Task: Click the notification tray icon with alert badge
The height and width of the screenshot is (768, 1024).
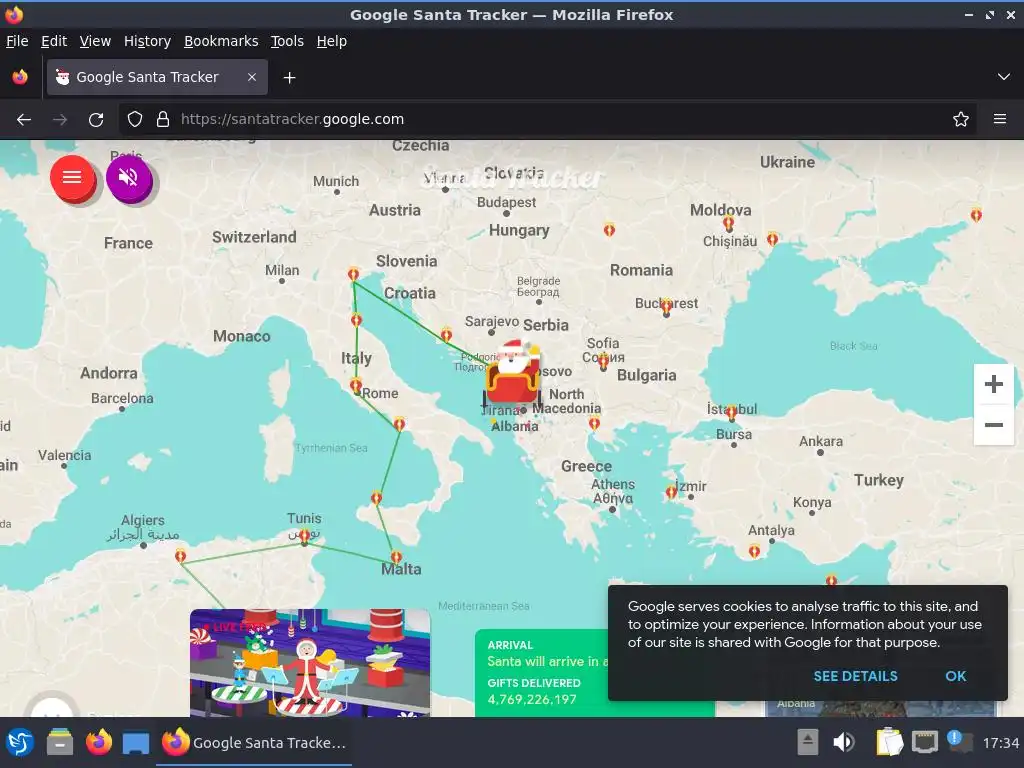Action: [x=959, y=741]
